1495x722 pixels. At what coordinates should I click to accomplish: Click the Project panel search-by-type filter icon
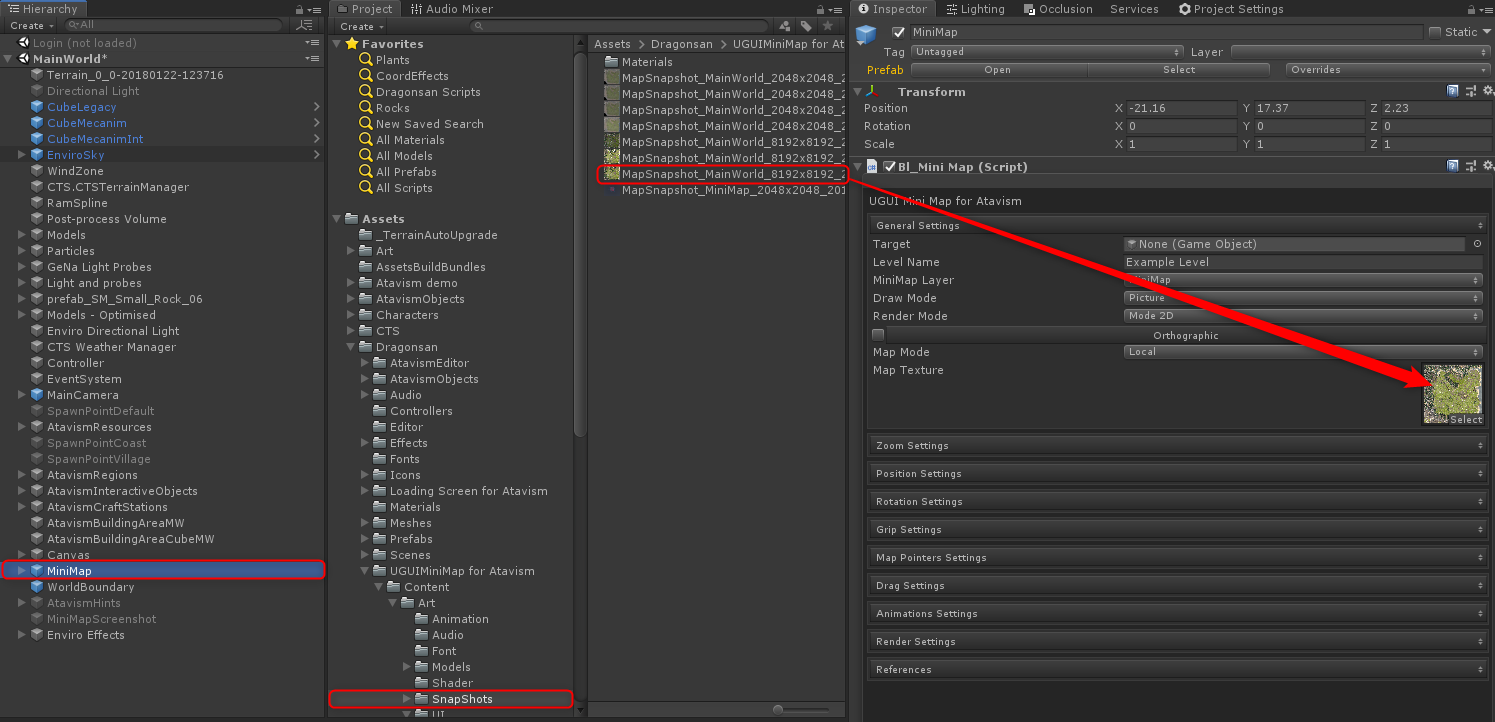[x=785, y=26]
